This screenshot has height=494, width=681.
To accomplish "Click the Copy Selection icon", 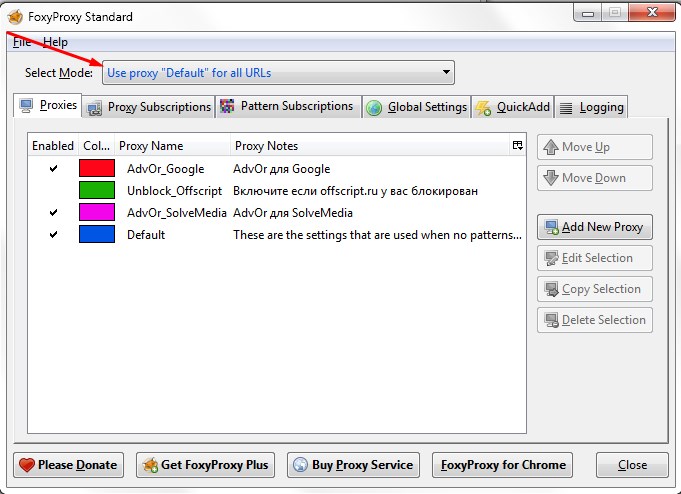I will pyautogui.click(x=552, y=289).
